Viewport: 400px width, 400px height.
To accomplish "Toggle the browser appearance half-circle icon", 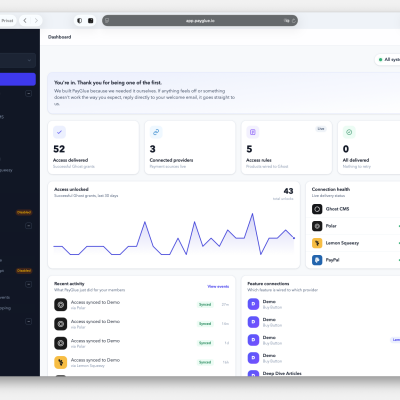I will [x=80, y=21].
